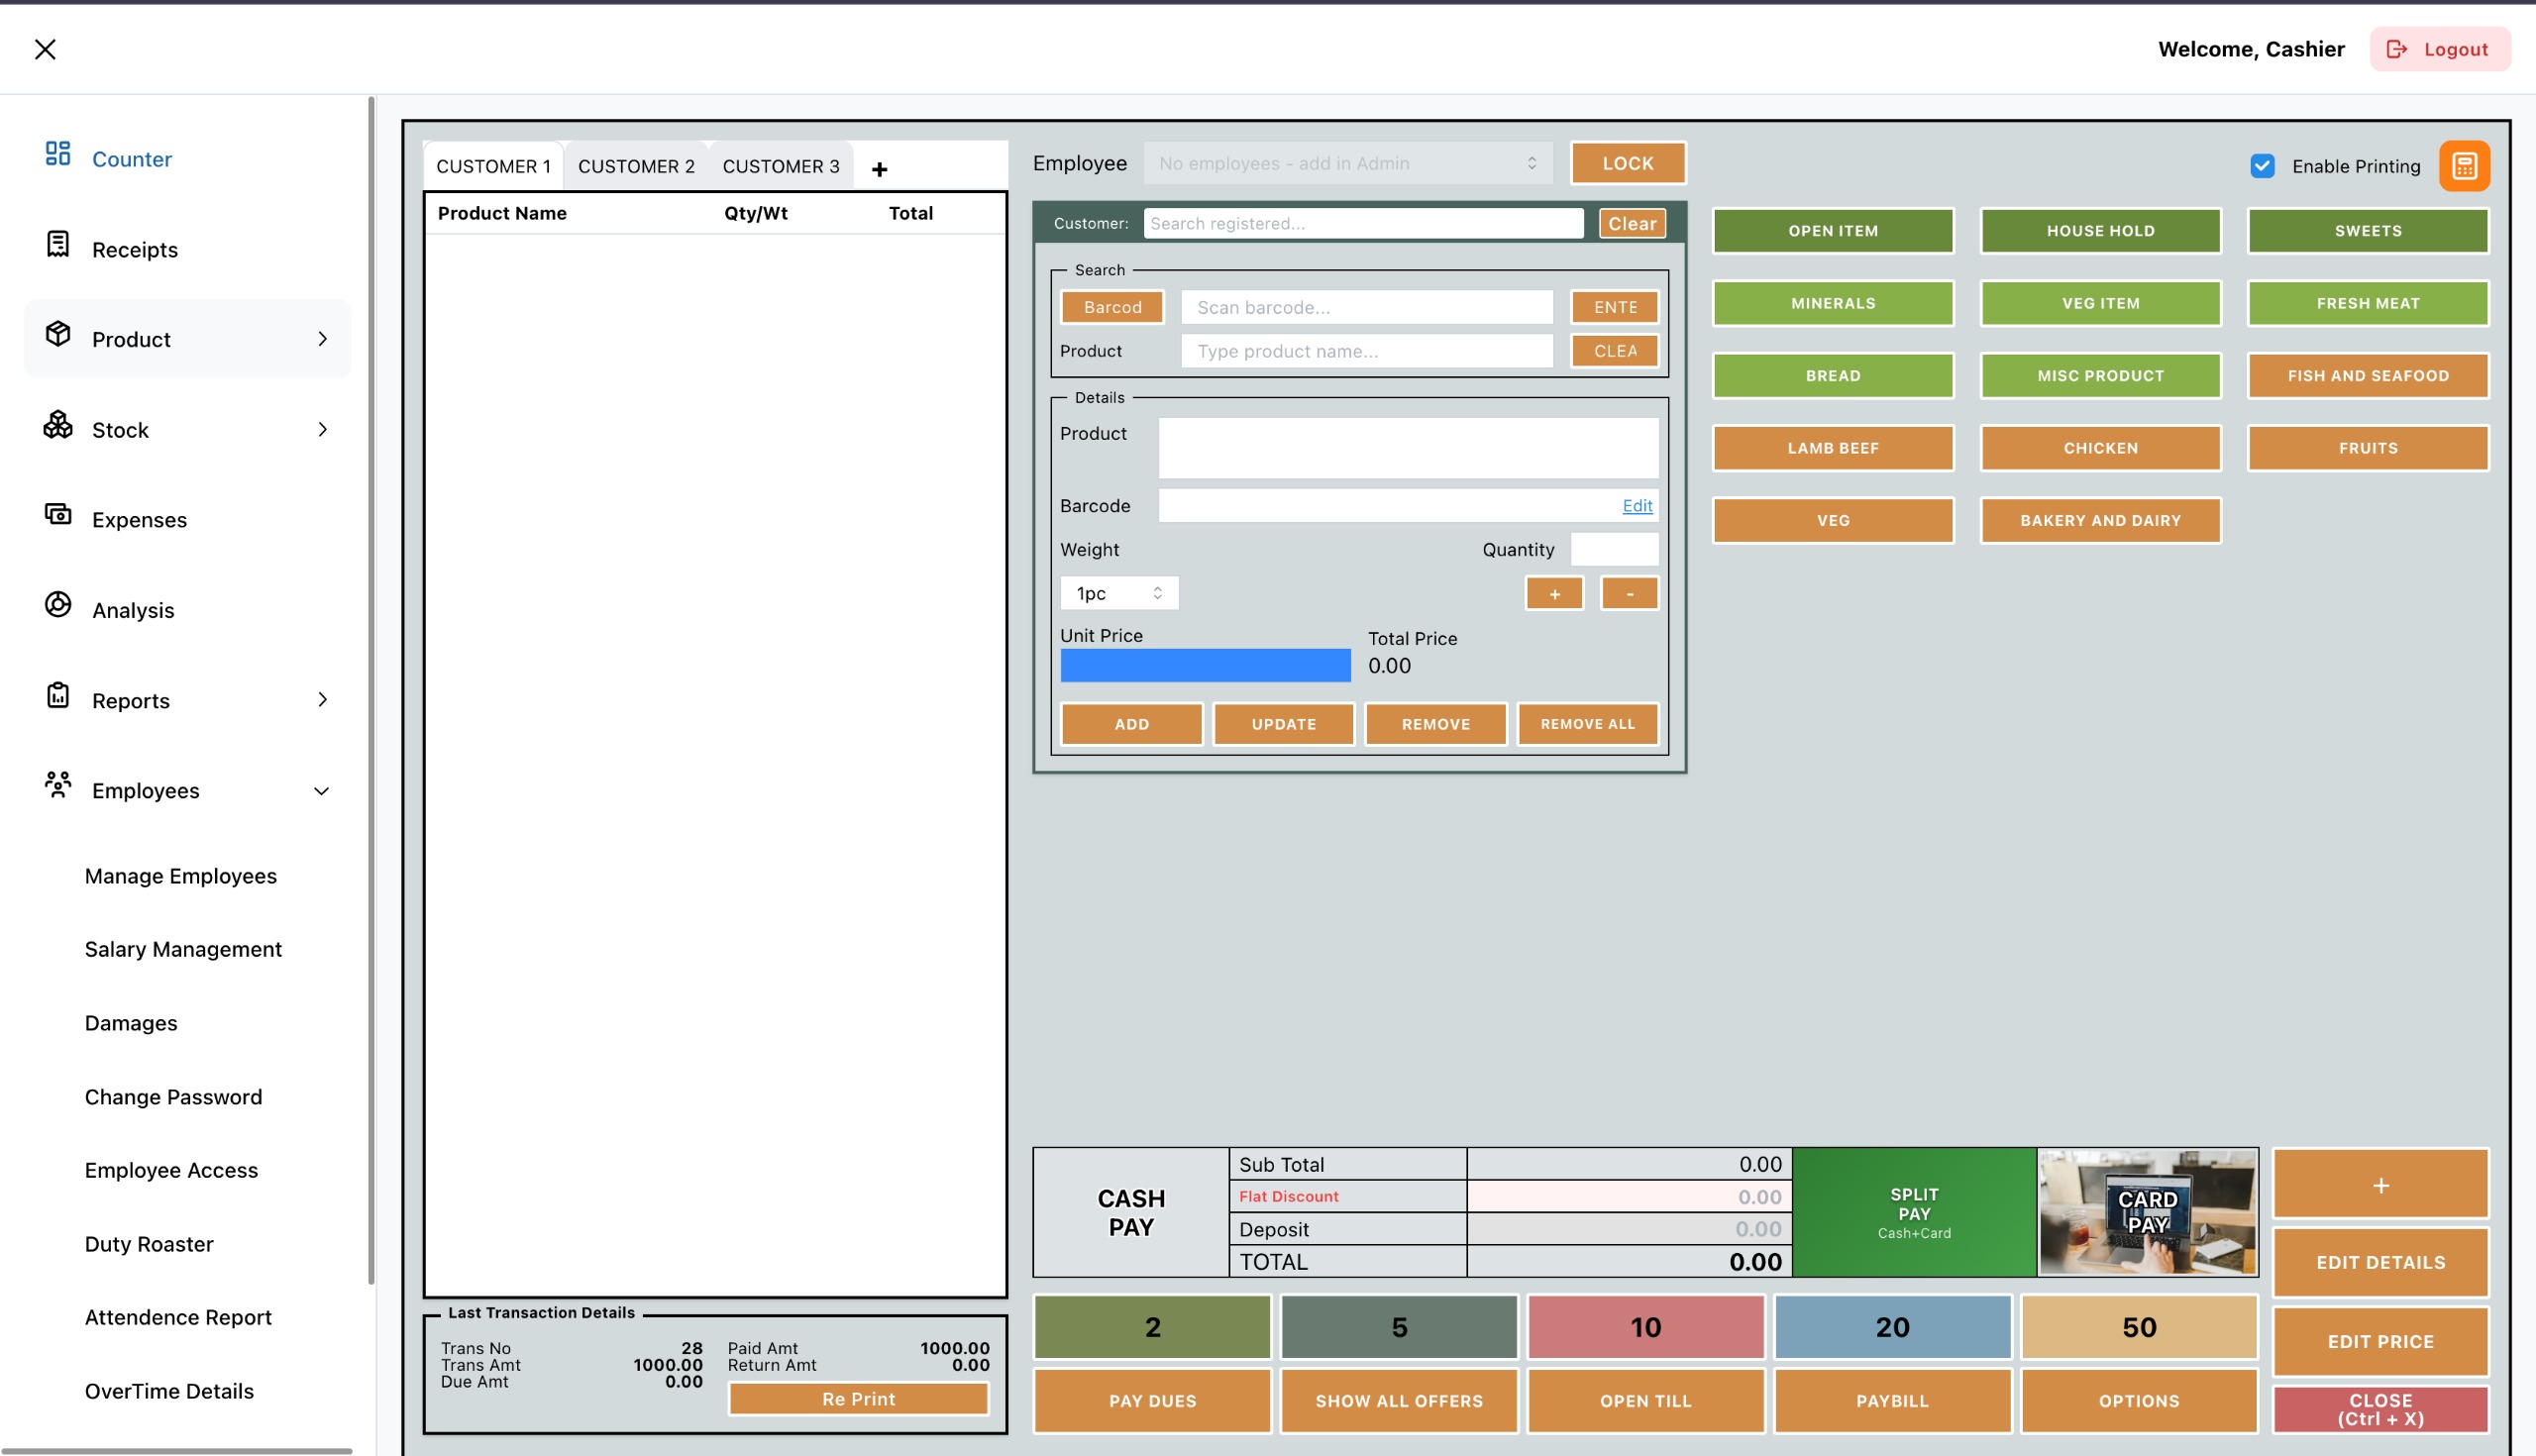The width and height of the screenshot is (2536, 1456).
Task: Select the Expenses icon in sidebar
Action: click(x=58, y=514)
